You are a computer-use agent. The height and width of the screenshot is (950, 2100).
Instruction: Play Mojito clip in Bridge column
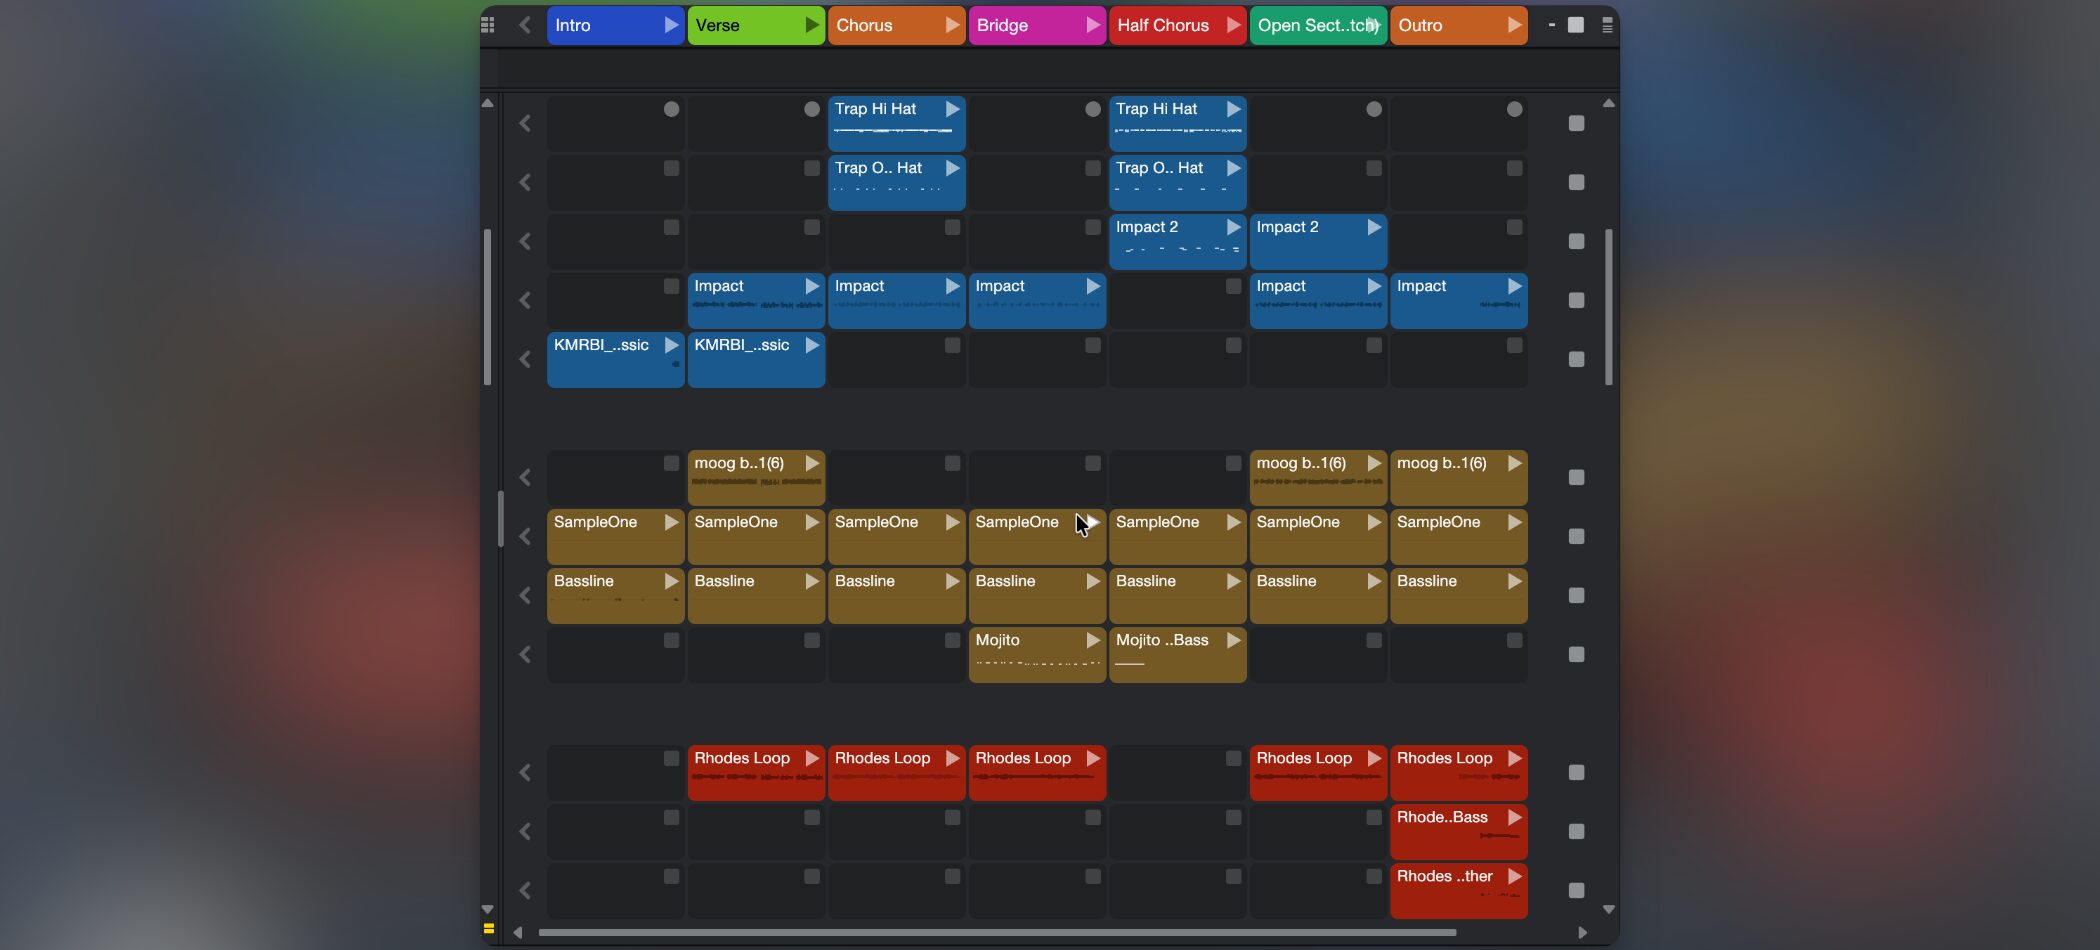[x=1093, y=640]
